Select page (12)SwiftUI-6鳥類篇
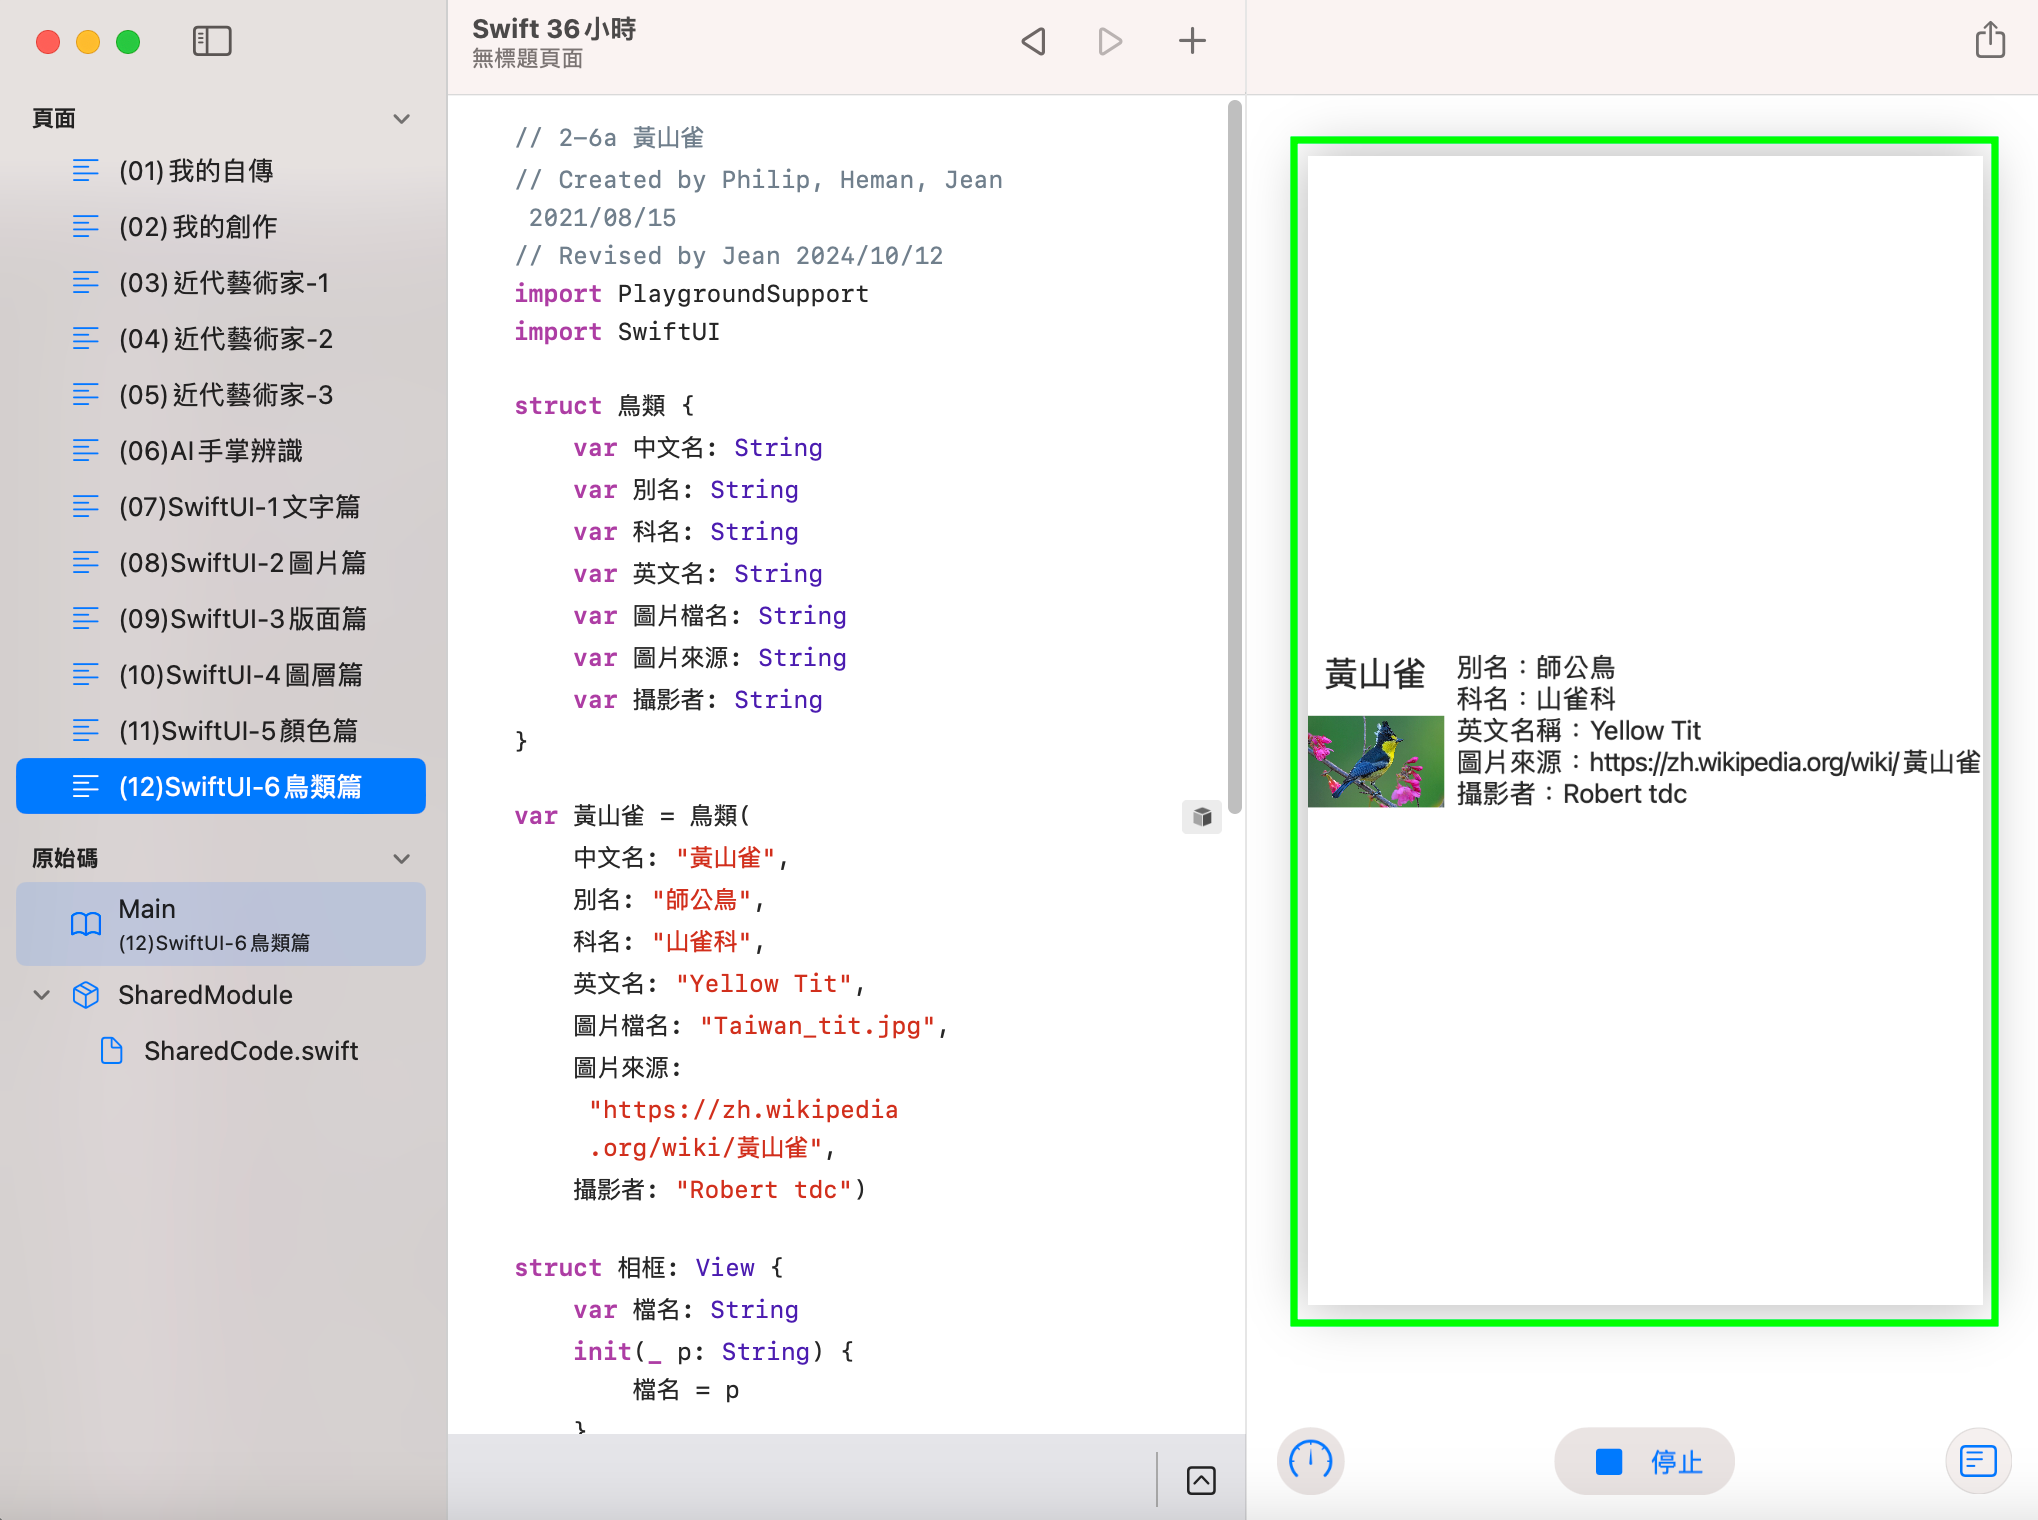The width and height of the screenshot is (2038, 1520). tap(240, 787)
